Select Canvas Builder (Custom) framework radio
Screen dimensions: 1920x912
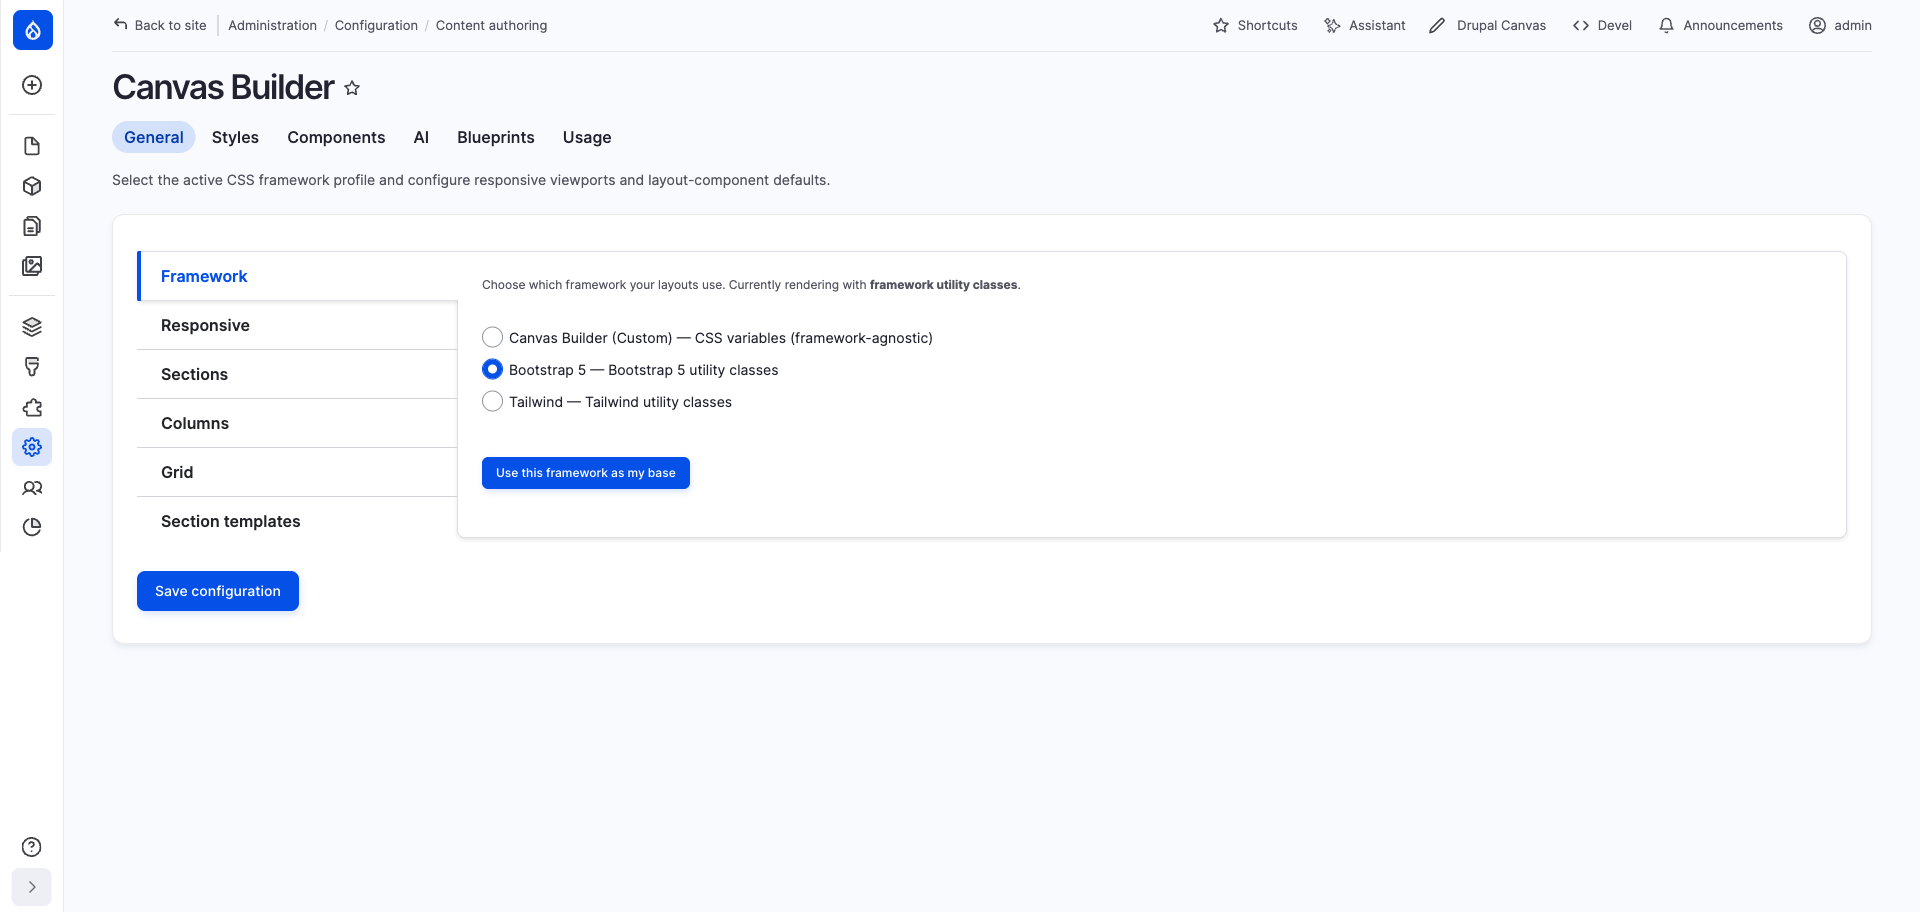click(492, 337)
